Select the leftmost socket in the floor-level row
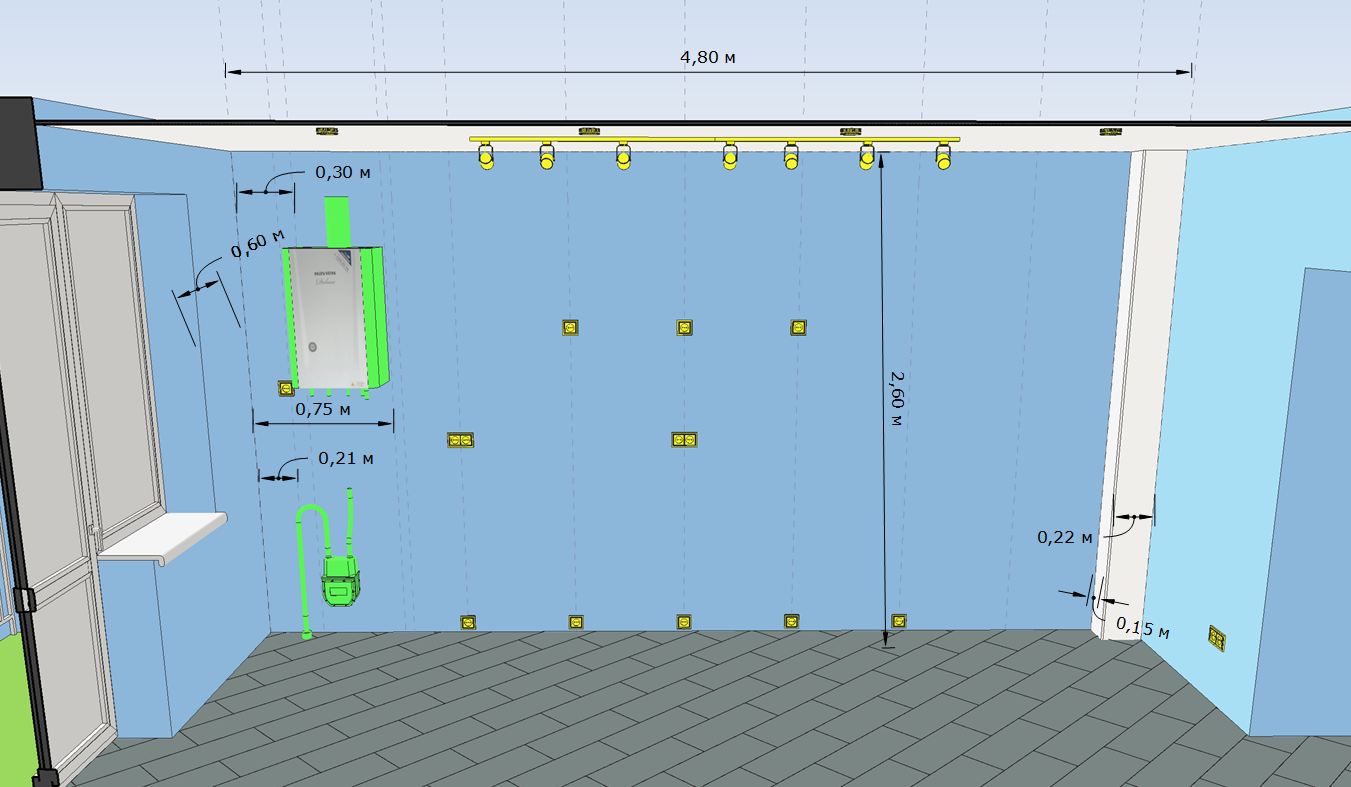 (x=467, y=621)
